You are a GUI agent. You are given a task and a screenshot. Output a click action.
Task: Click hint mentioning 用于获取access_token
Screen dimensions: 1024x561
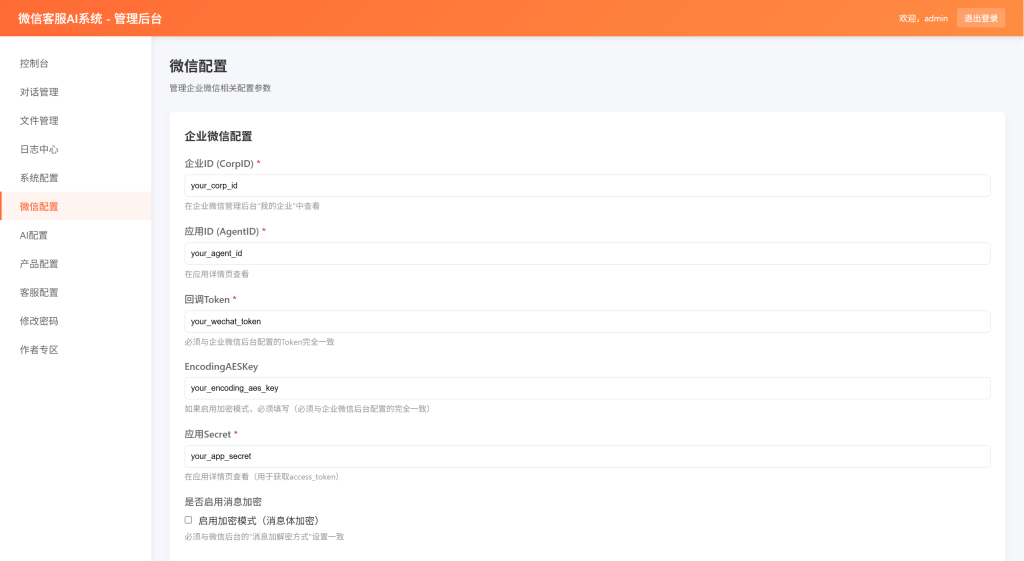click(263, 477)
